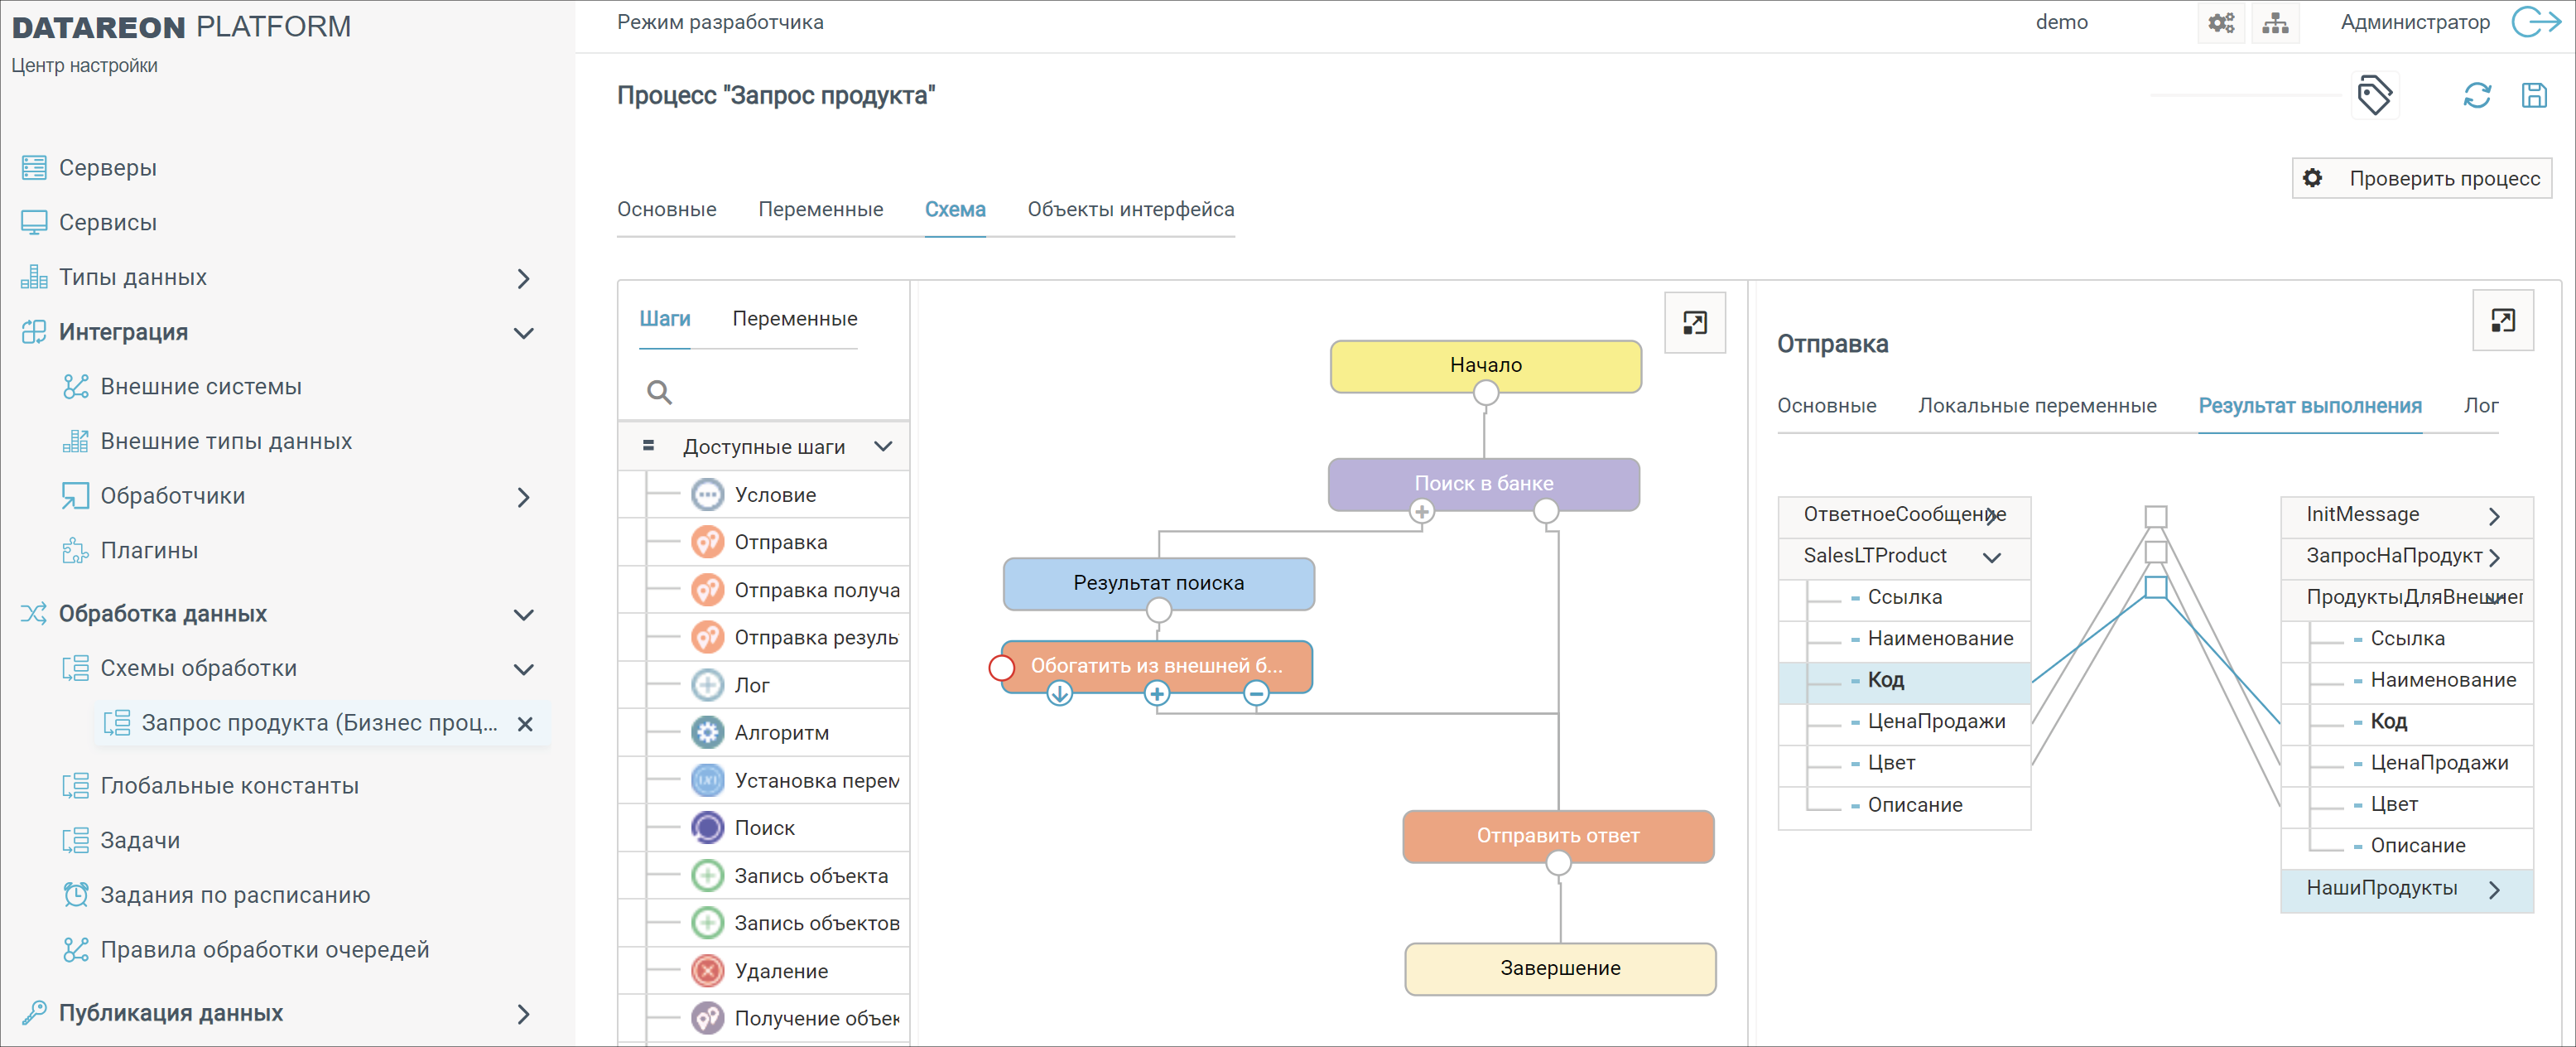Click the refresh process icon

coord(2476,96)
